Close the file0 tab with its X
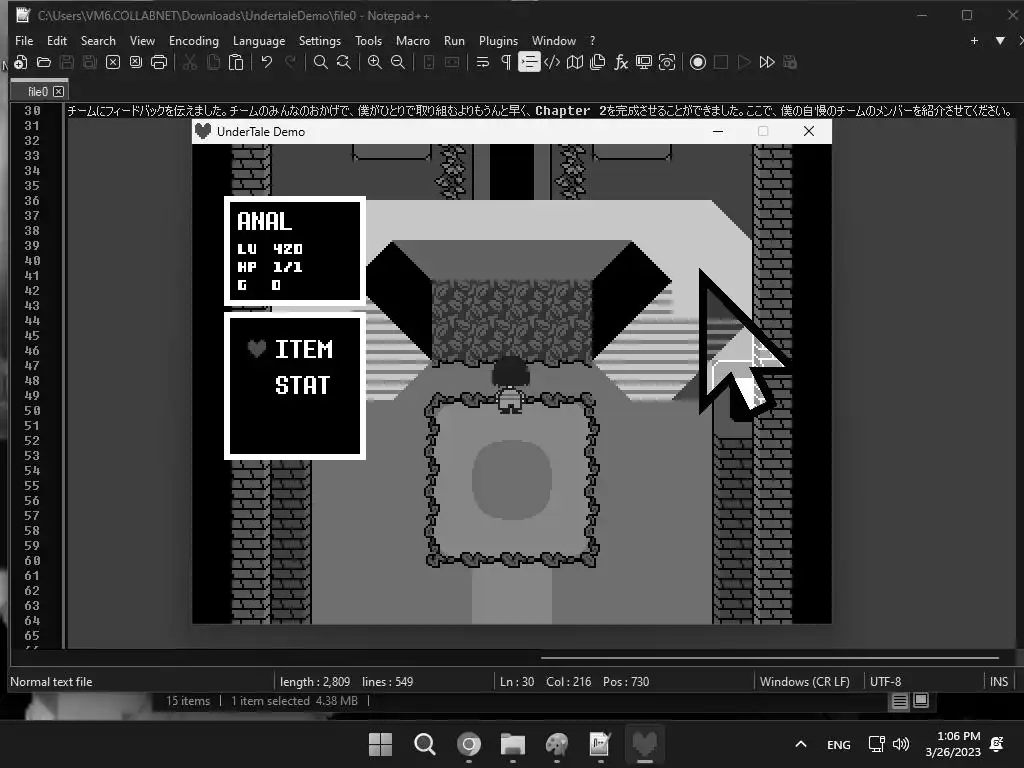 click(59, 91)
